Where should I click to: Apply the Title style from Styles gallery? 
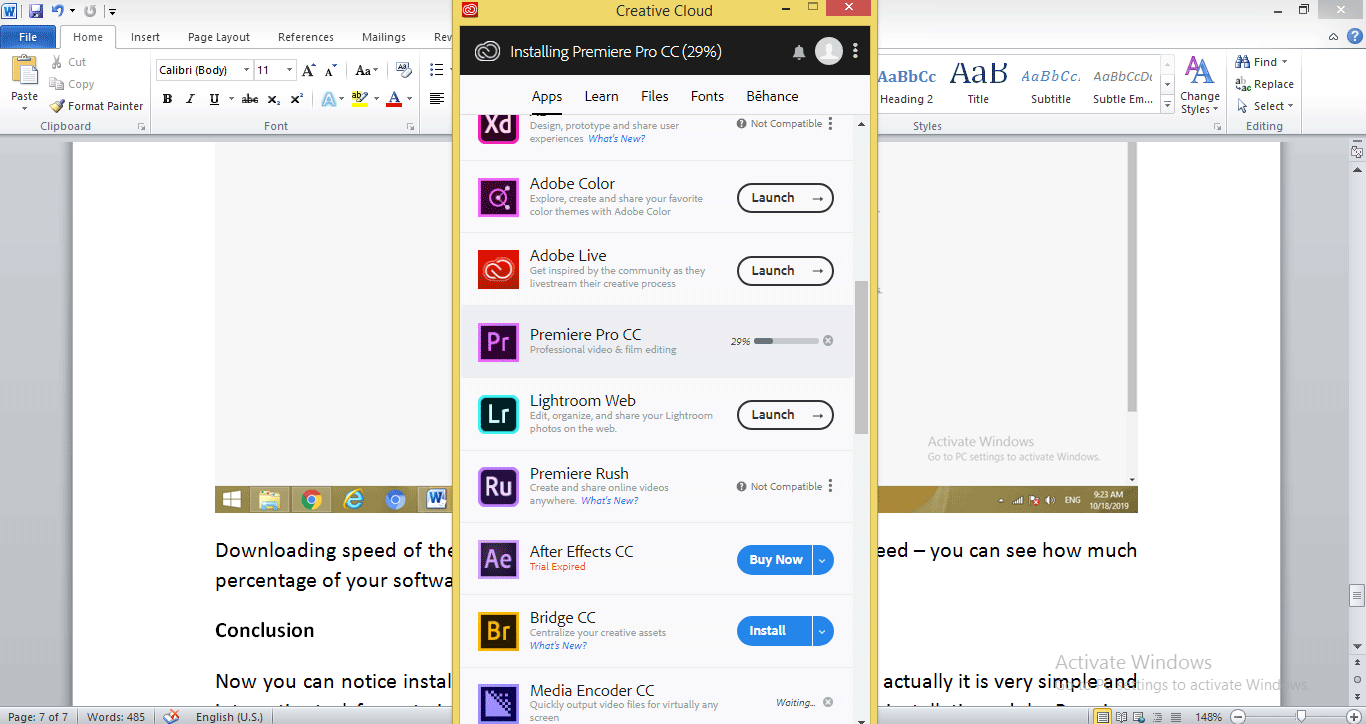pyautogui.click(x=978, y=84)
